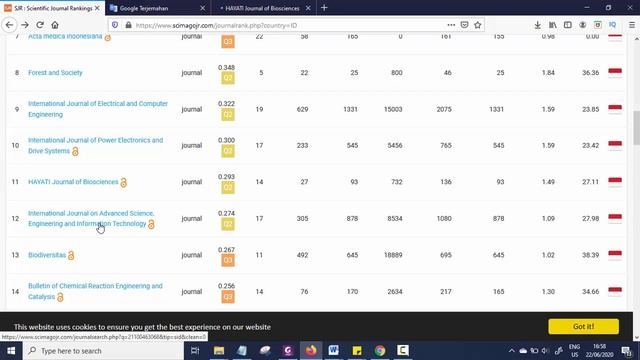Go forward to the next page
Viewport: 640px width, 360px height.
[25, 25]
